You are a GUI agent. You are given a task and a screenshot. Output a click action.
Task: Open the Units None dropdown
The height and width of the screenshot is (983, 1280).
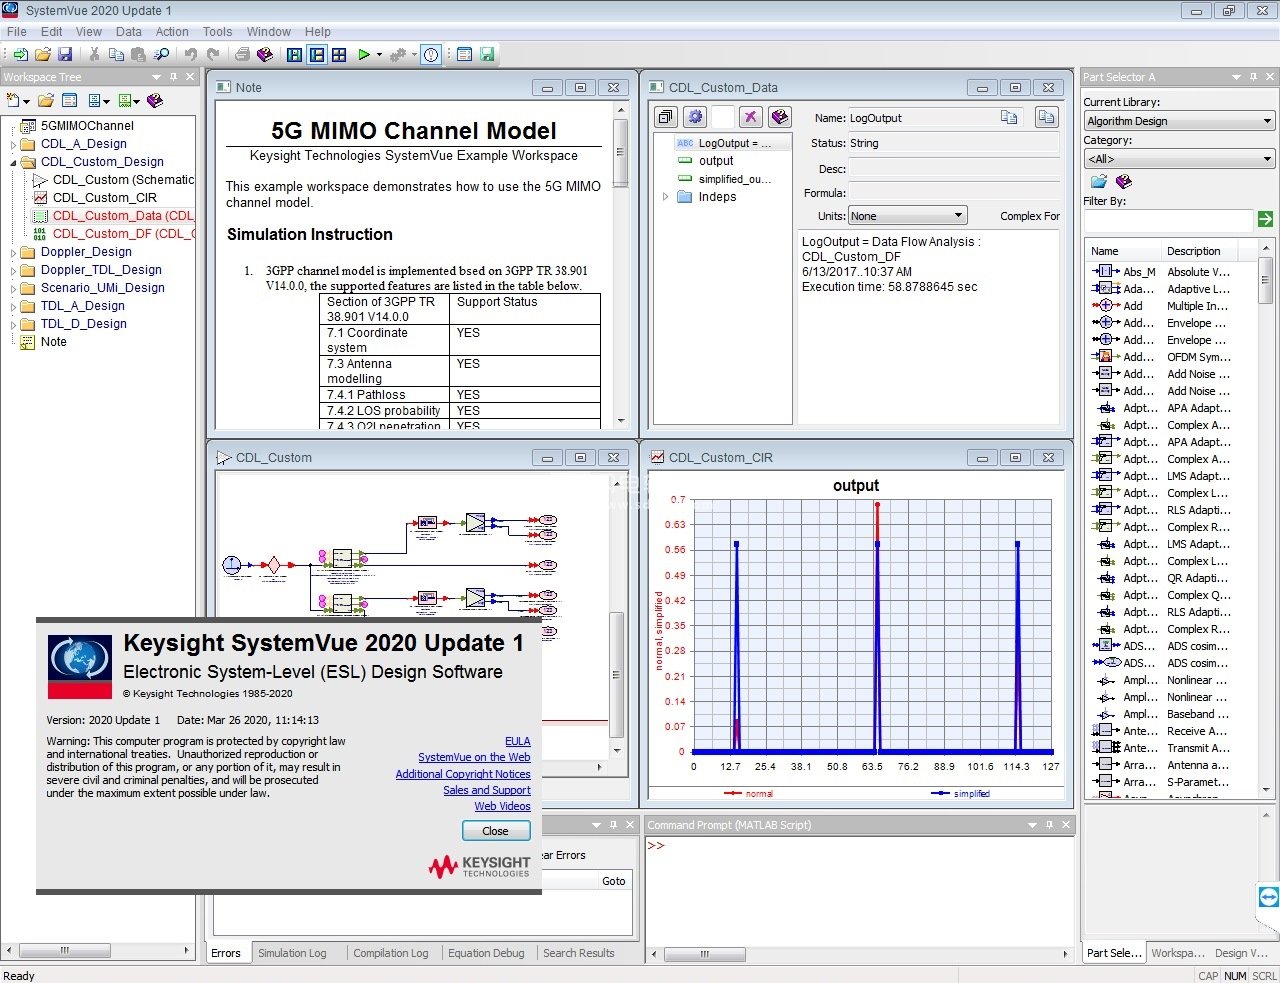(x=908, y=216)
